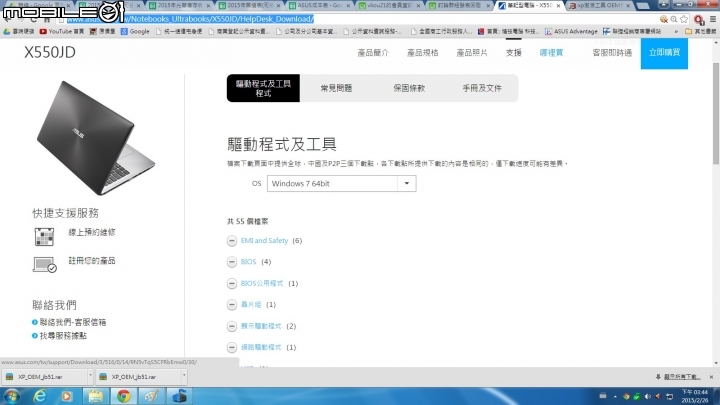
Task: Switch to the 手冊及文件 tab
Action: [482, 88]
